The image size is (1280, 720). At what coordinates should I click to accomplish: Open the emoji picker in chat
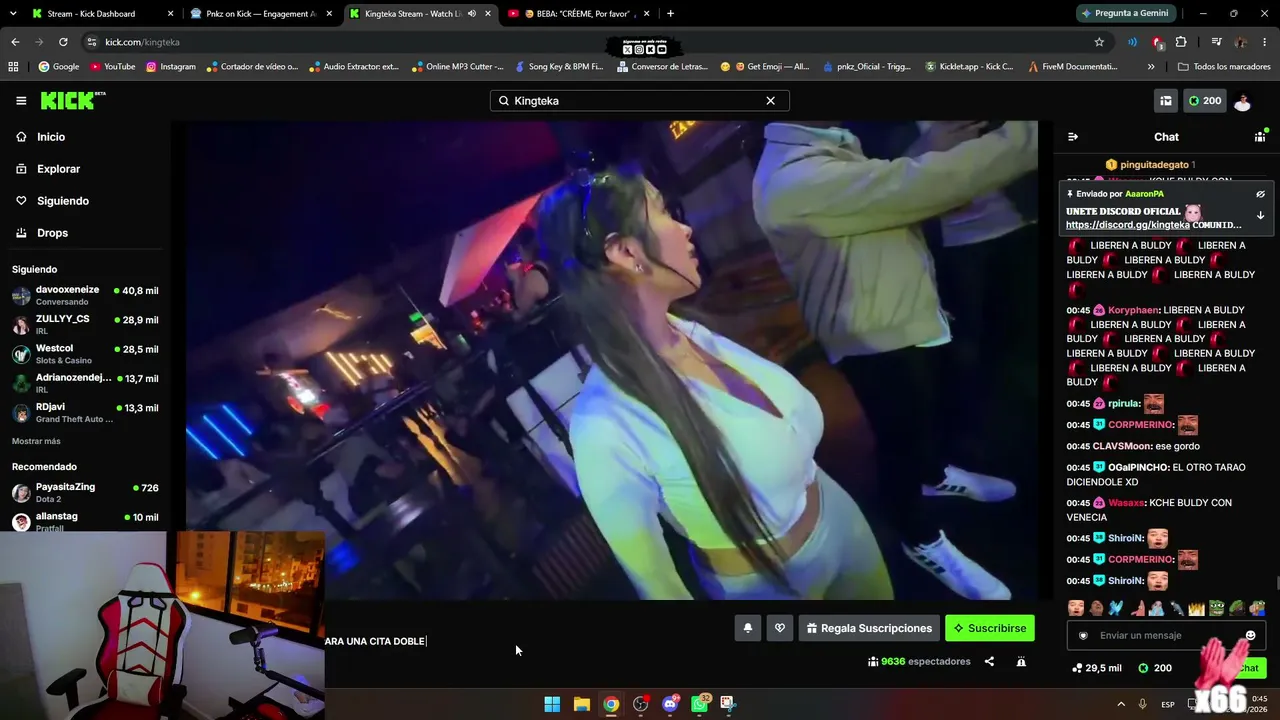tap(1250, 636)
